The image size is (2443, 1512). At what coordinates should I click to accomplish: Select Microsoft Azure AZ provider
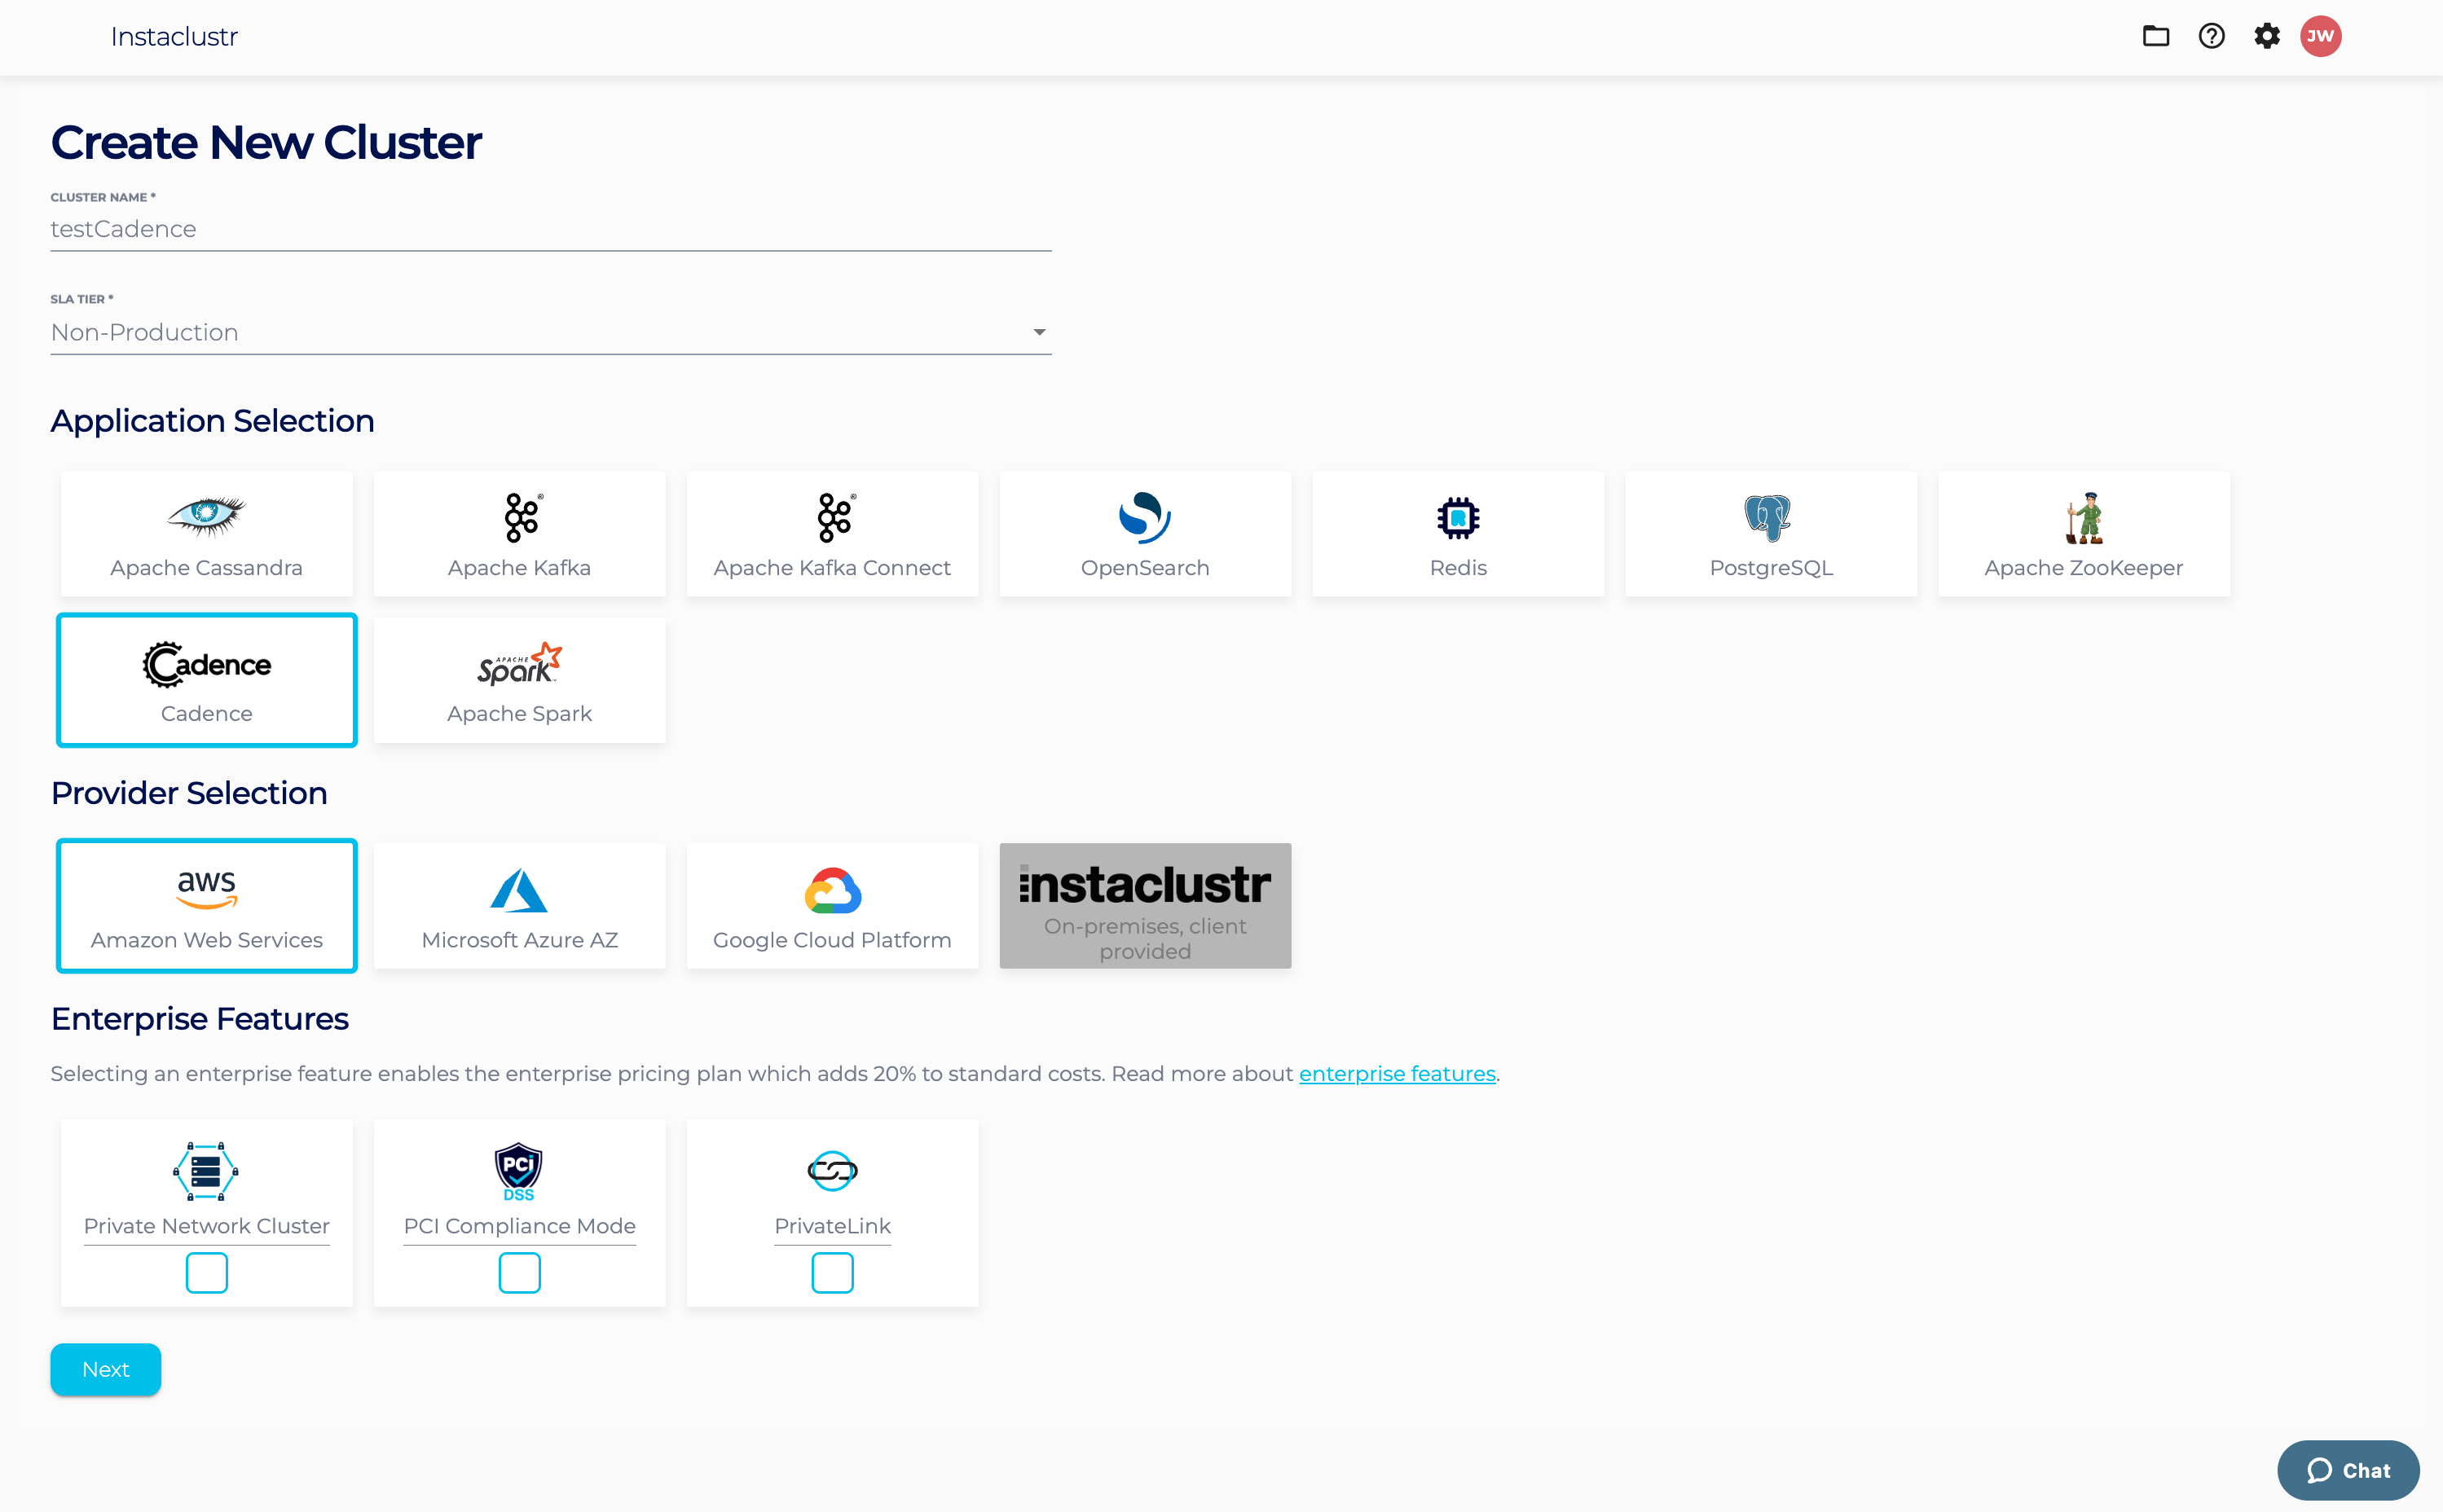[519, 905]
